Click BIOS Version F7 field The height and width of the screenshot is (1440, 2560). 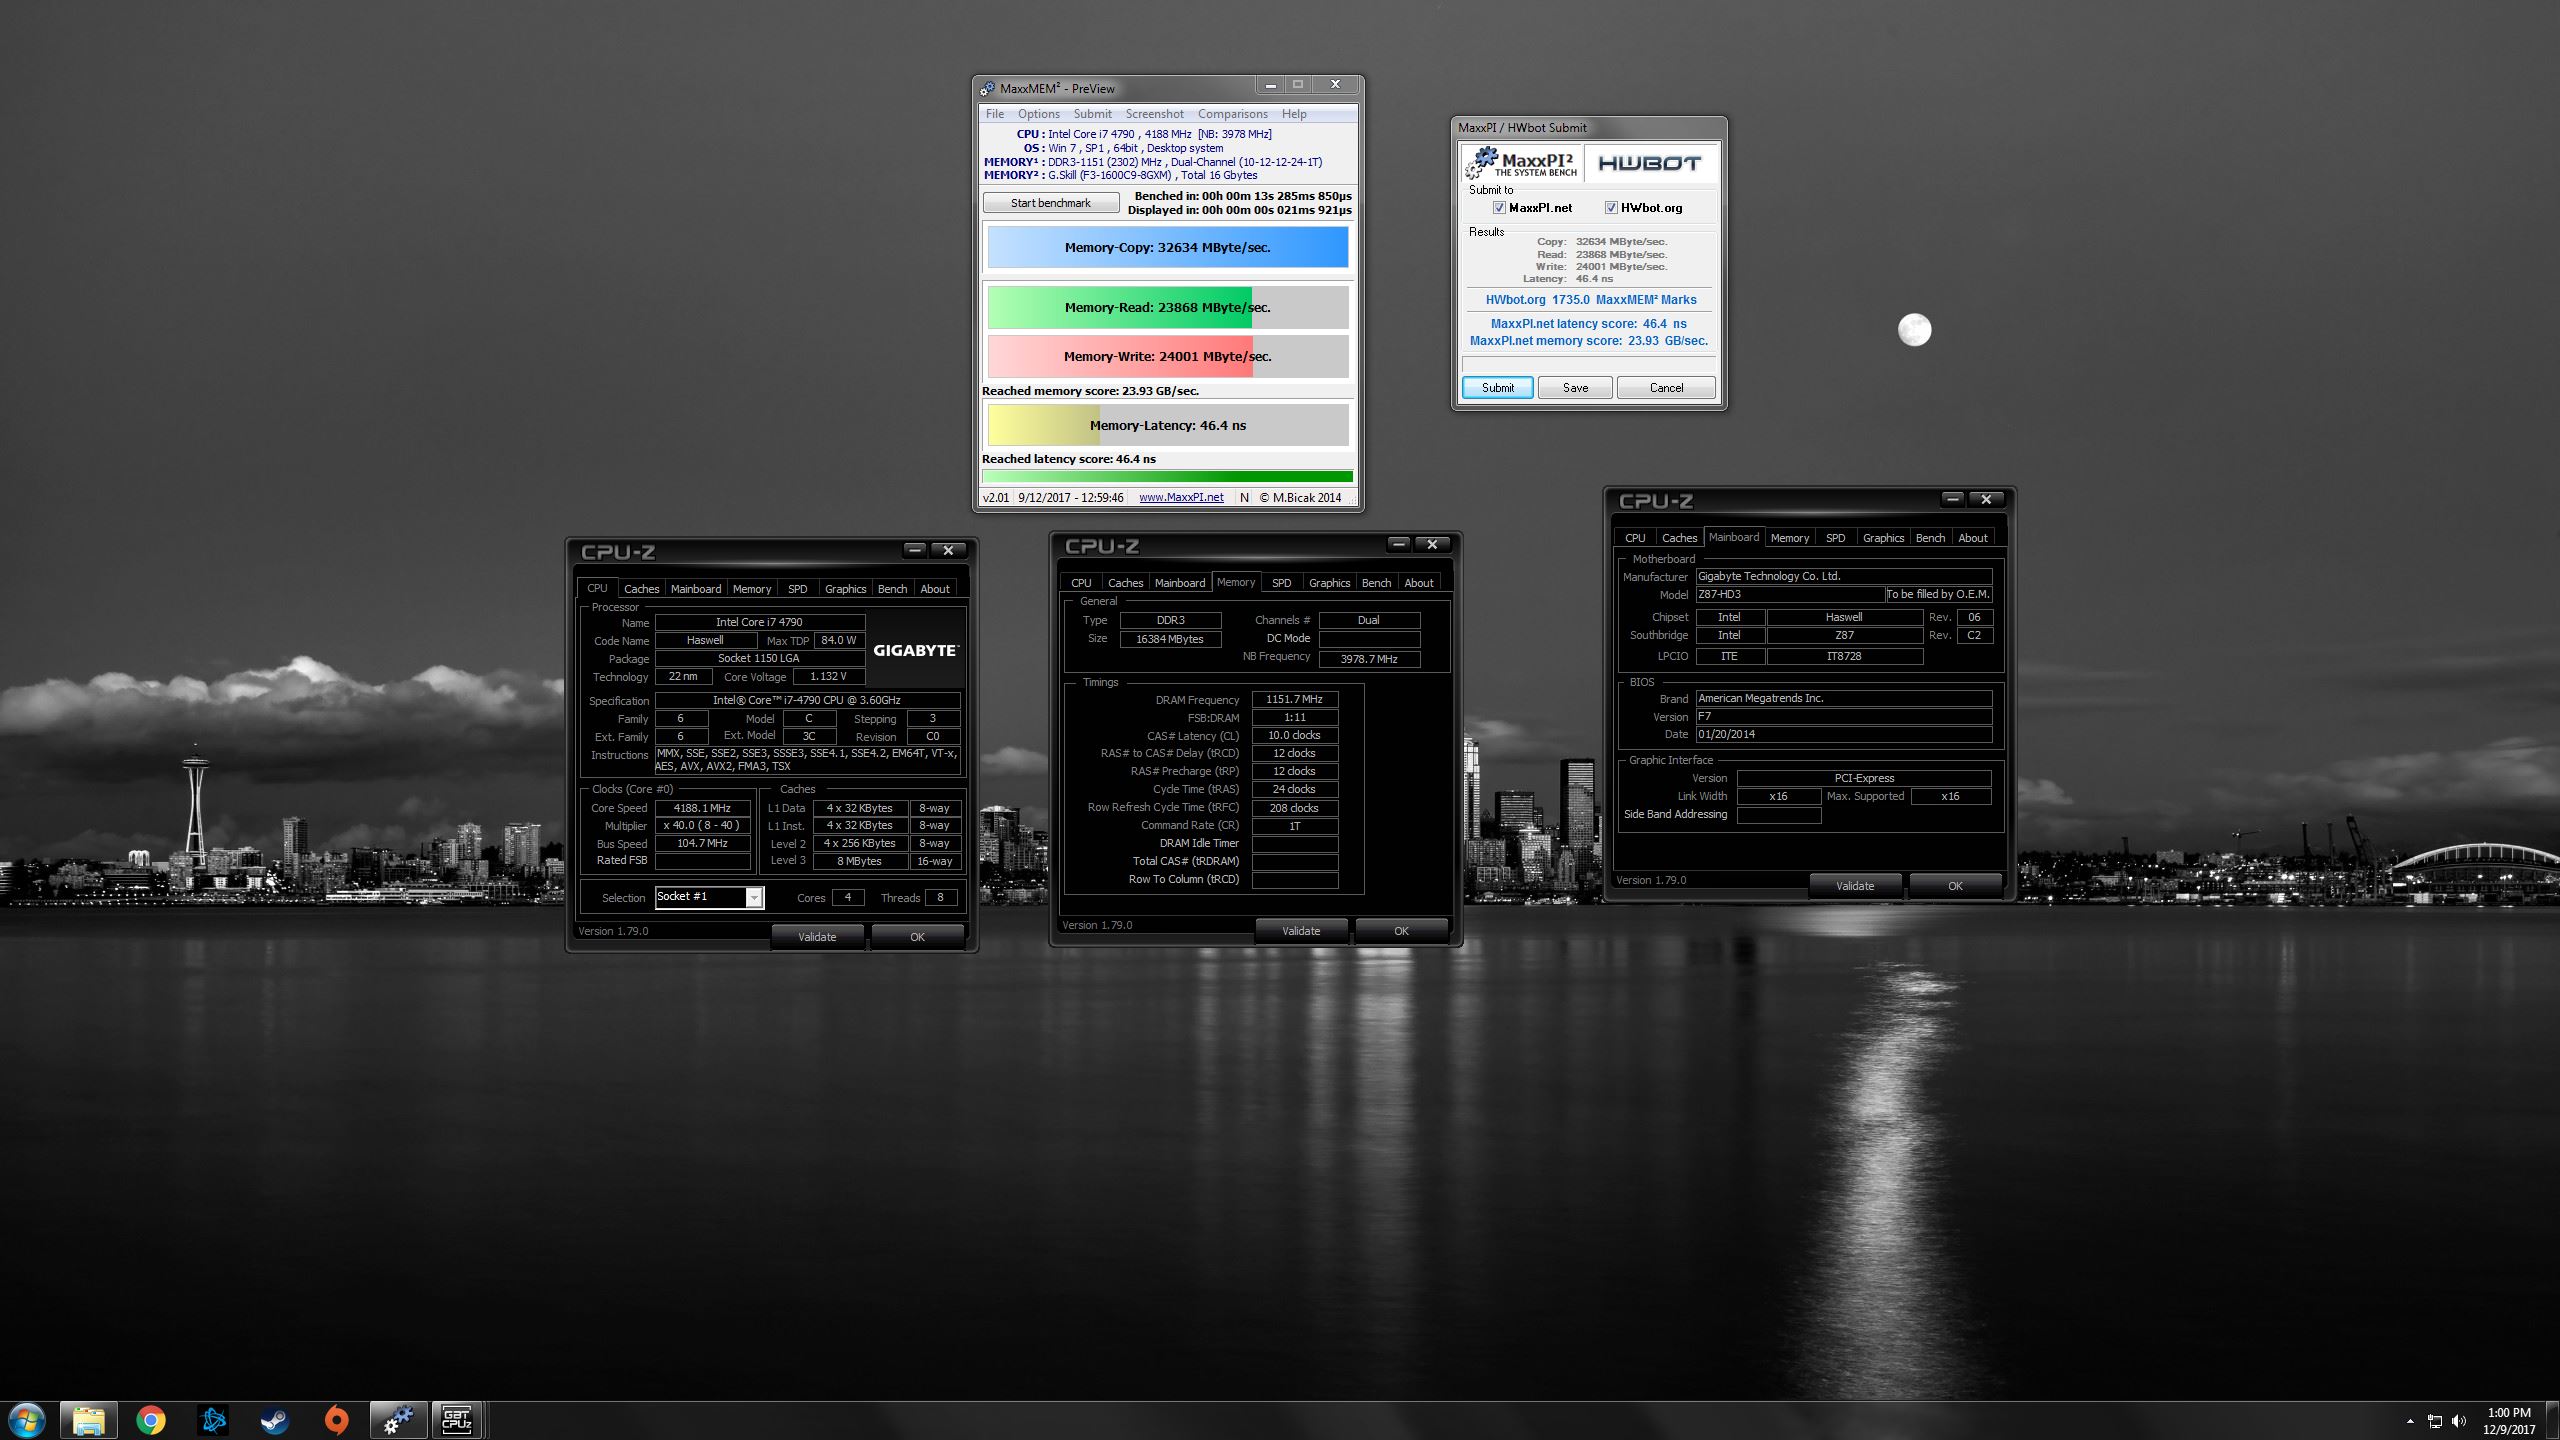(x=1843, y=717)
